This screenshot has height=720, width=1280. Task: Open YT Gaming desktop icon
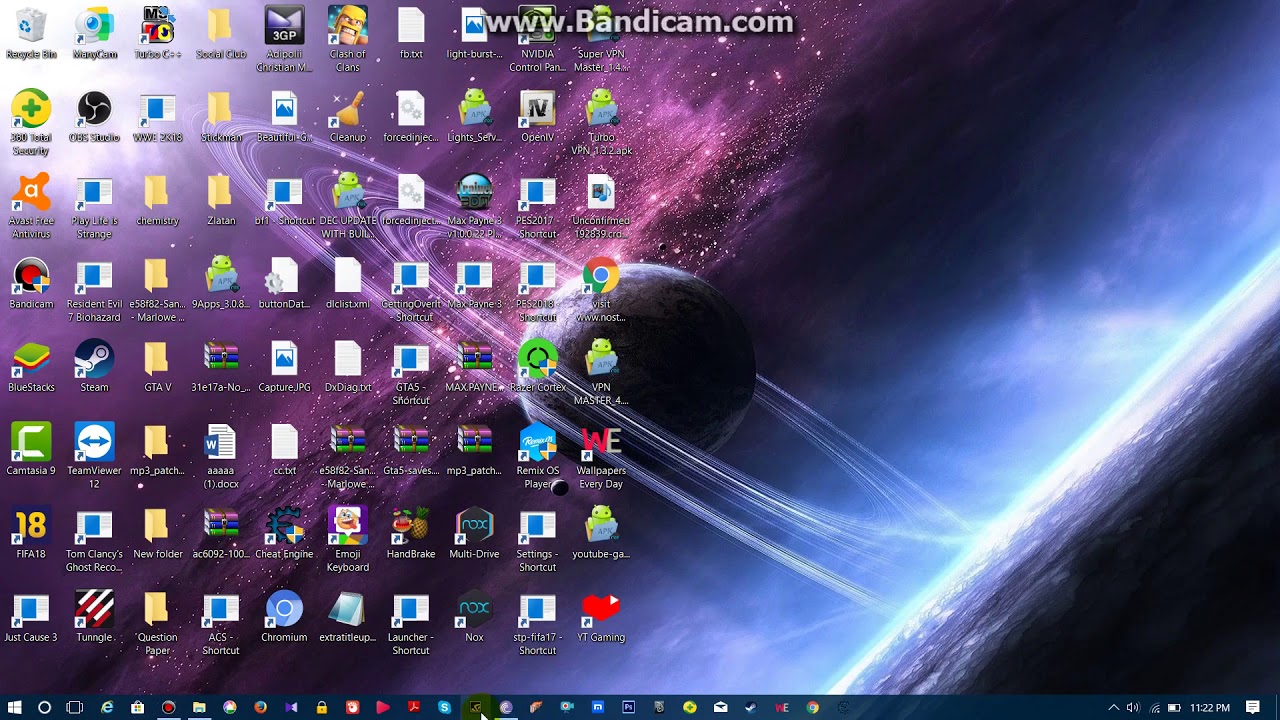pyautogui.click(x=600, y=617)
